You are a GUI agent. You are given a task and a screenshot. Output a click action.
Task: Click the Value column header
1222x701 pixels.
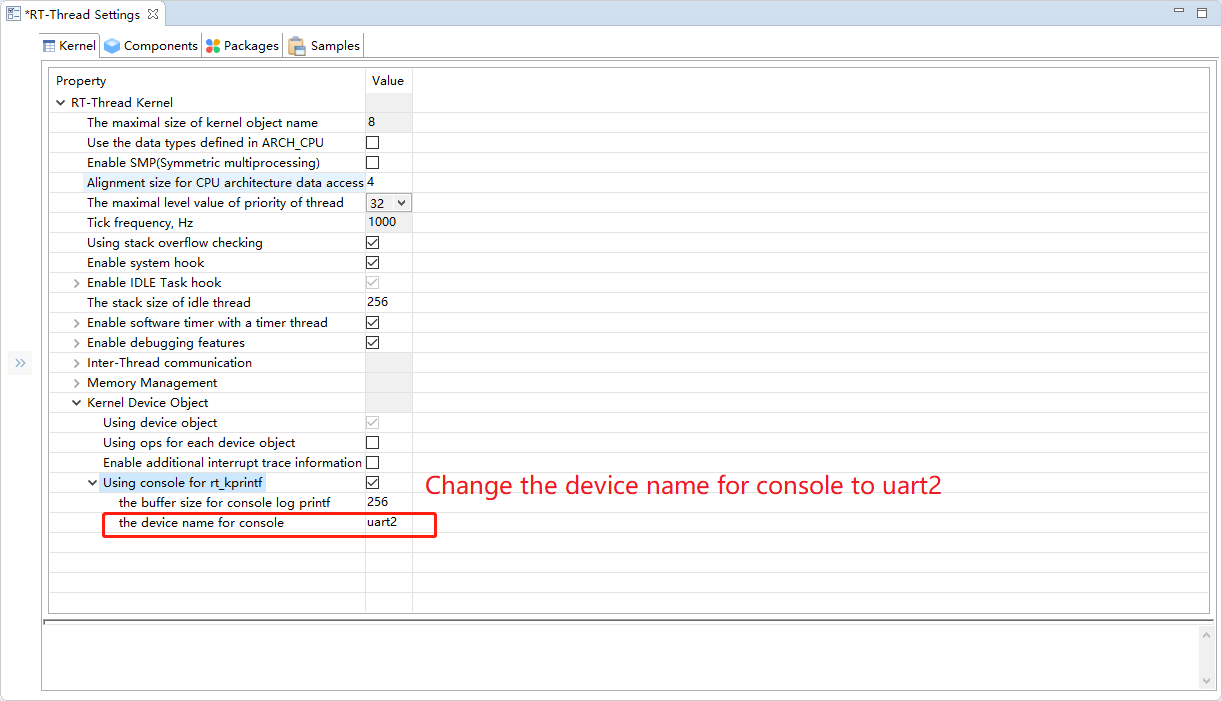[x=388, y=81]
